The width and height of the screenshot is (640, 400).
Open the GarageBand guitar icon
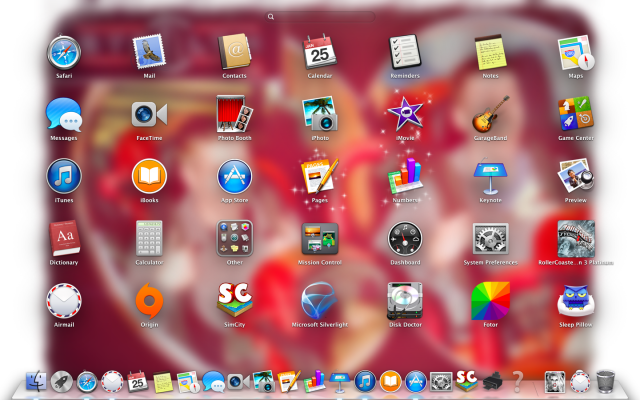click(490, 114)
